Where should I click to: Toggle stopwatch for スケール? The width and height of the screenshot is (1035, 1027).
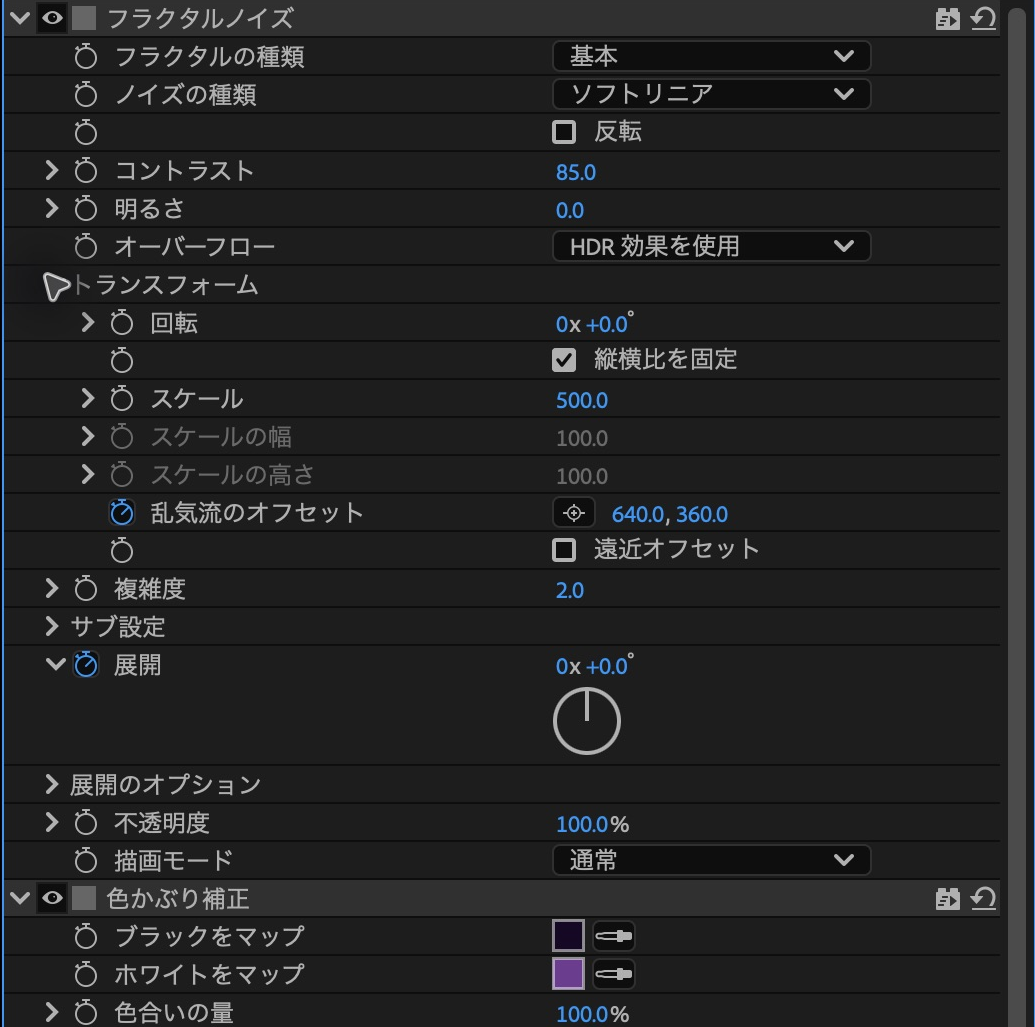click(121, 399)
